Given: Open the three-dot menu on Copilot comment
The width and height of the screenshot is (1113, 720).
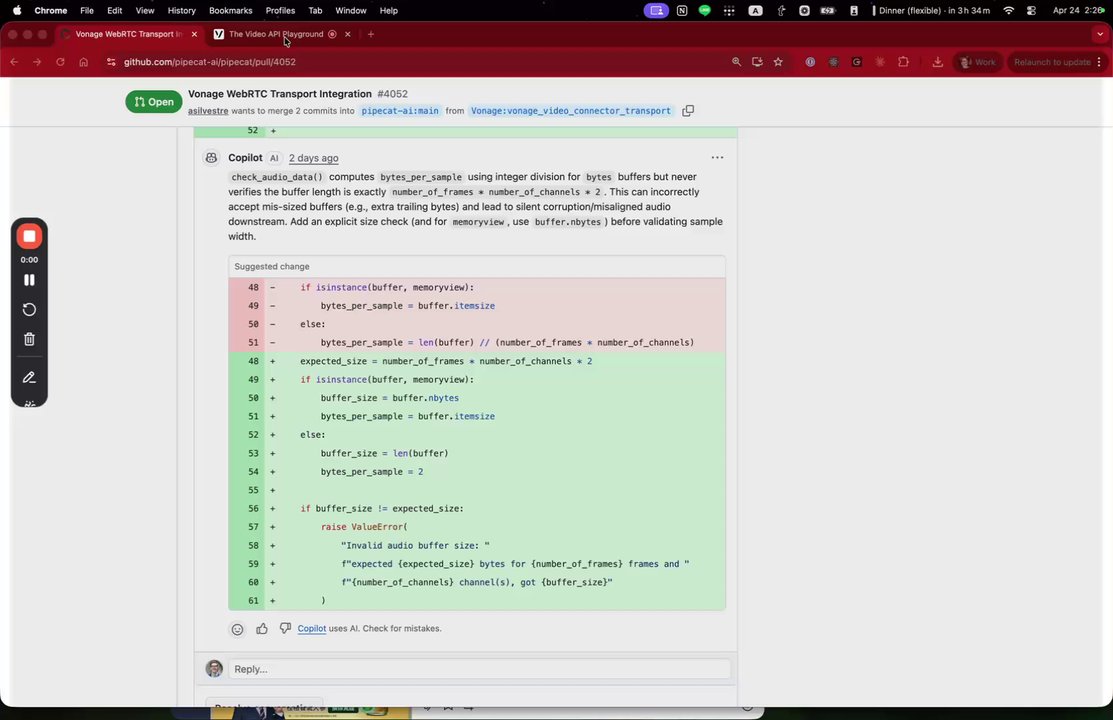Looking at the screenshot, I should pyautogui.click(x=717, y=158).
